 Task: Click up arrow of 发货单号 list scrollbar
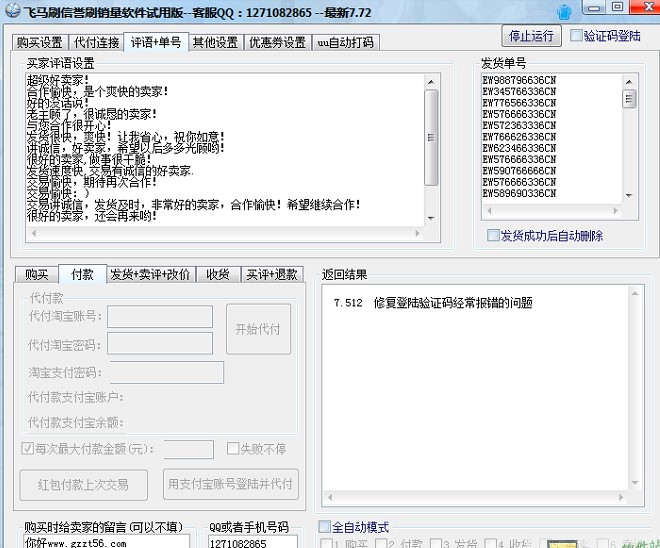[x=629, y=82]
